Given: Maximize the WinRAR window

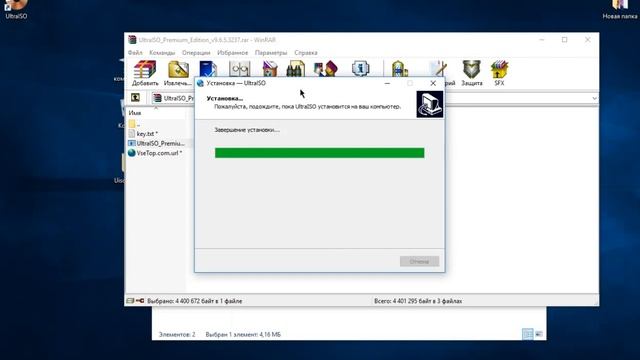Looking at the screenshot, I should tap(564, 40).
